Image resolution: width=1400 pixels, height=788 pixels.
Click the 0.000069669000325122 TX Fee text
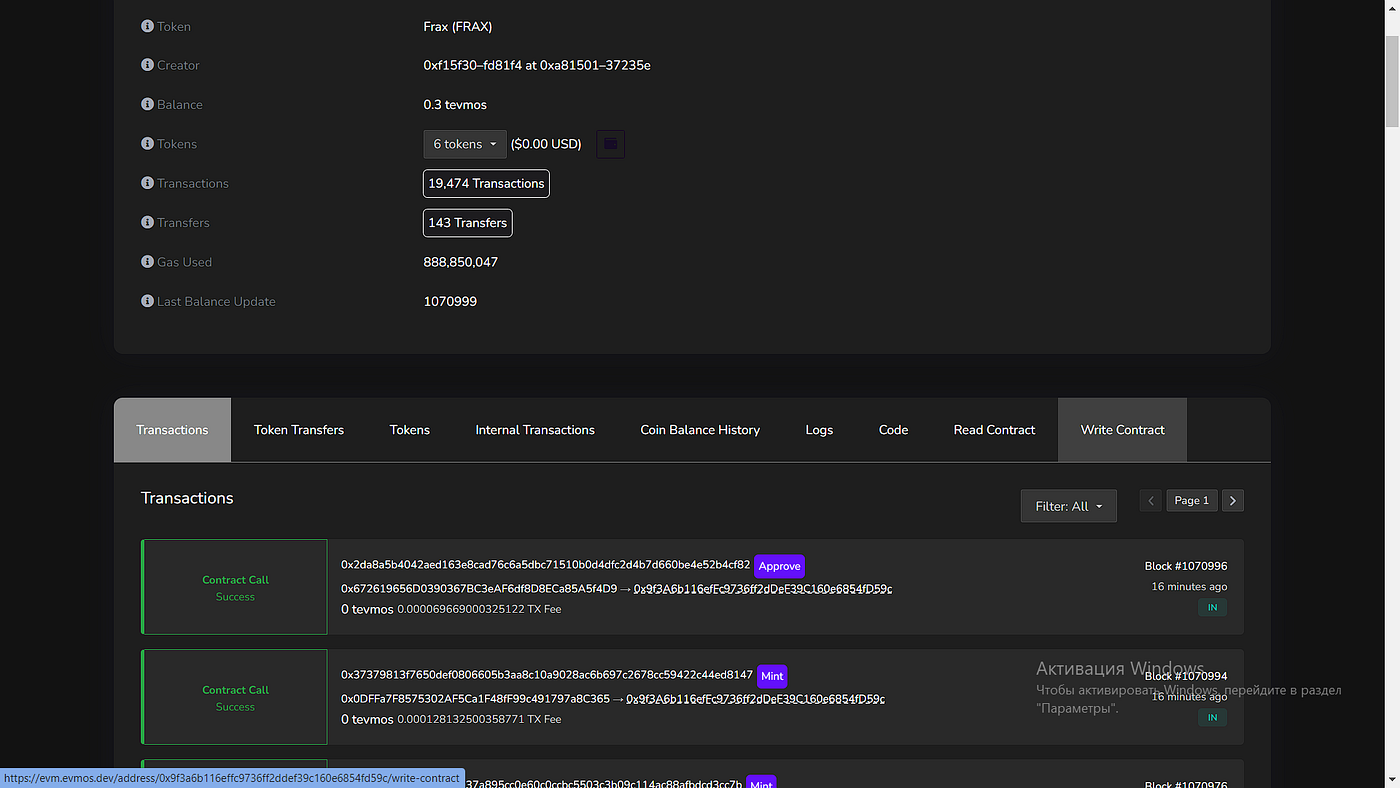point(479,609)
